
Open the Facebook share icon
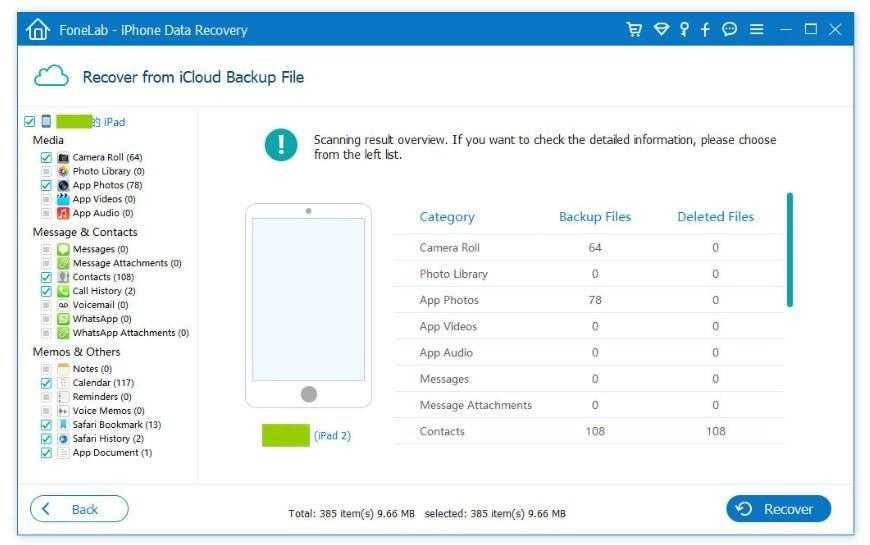click(x=705, y=29)
